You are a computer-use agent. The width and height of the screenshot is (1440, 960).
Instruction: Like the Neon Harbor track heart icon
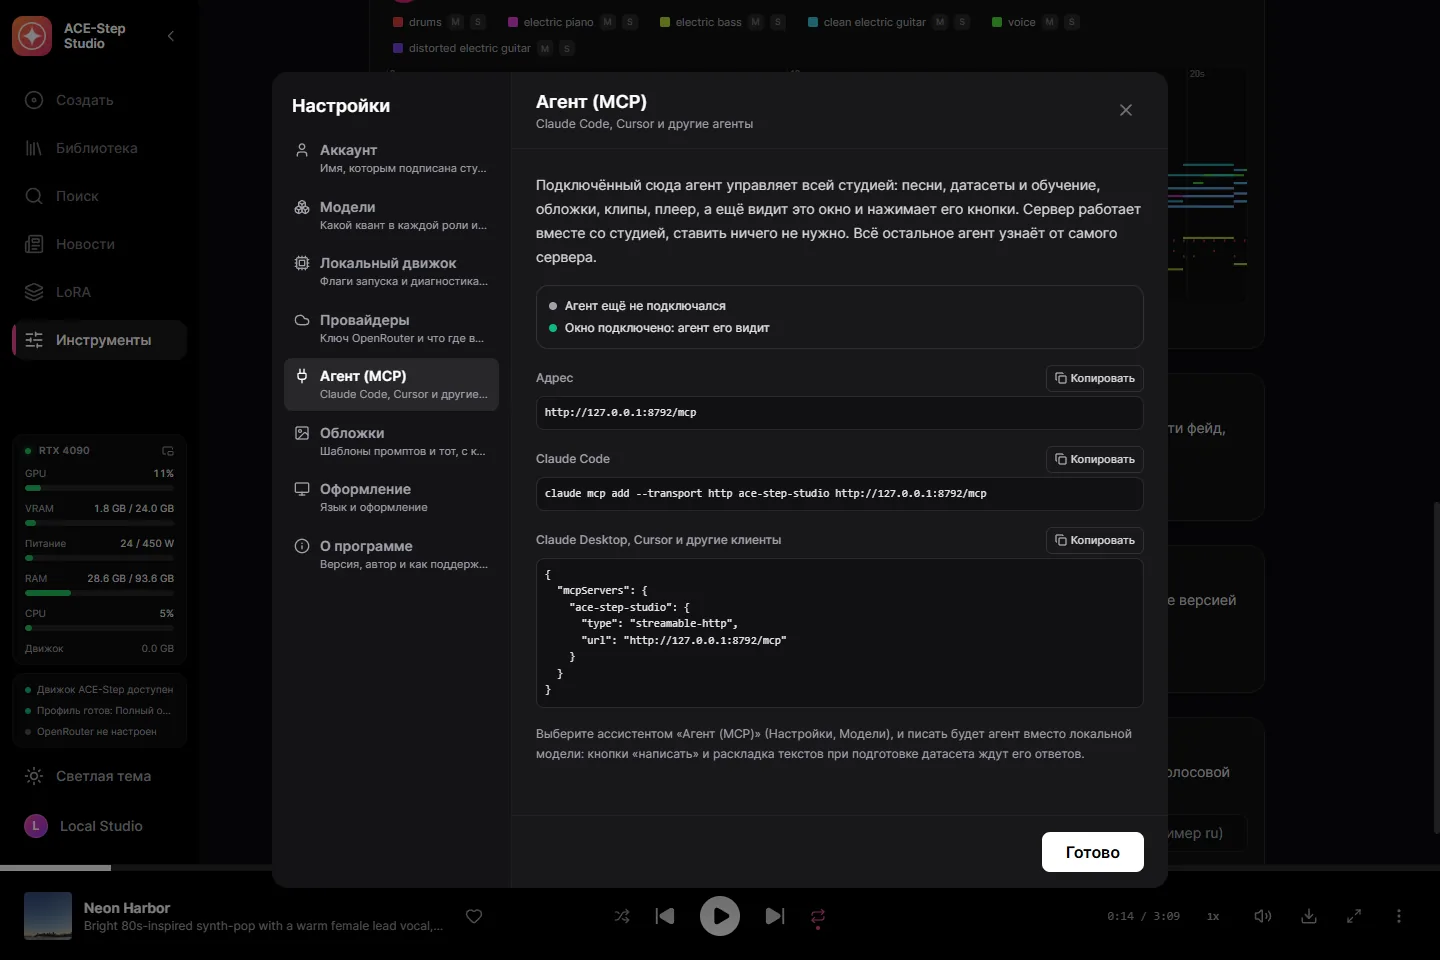coord(474,916)
